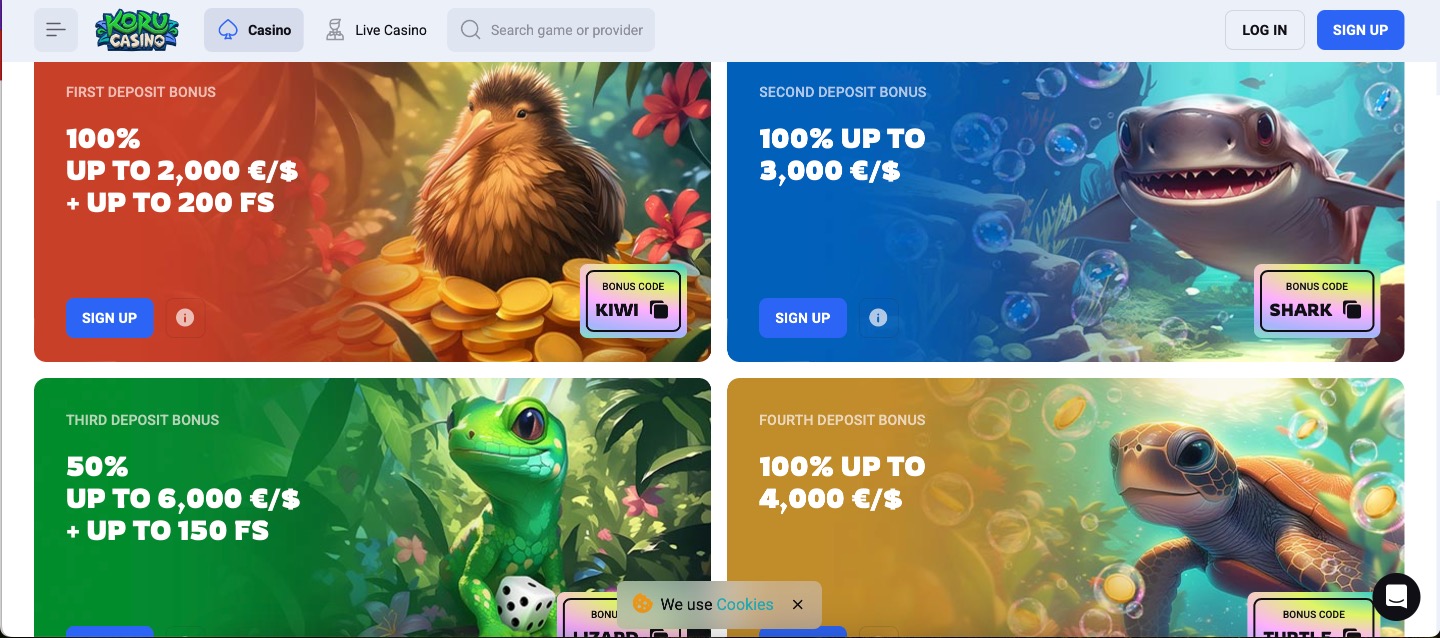Switch to the Casino tab
The image size is (1440, 638).
(x=254, y=30)
